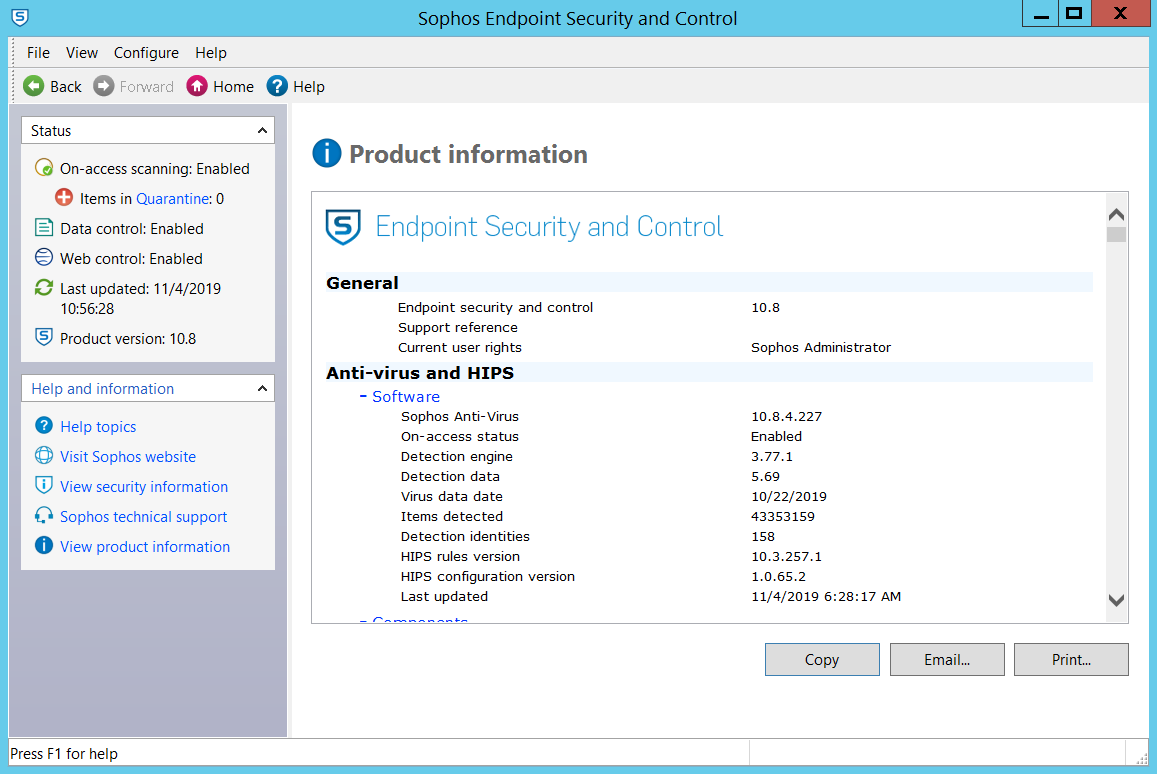Image resolution: width=1157 pixels, height=774 pixels.
Task: Click the Copy button
Action: click(821, 659)
